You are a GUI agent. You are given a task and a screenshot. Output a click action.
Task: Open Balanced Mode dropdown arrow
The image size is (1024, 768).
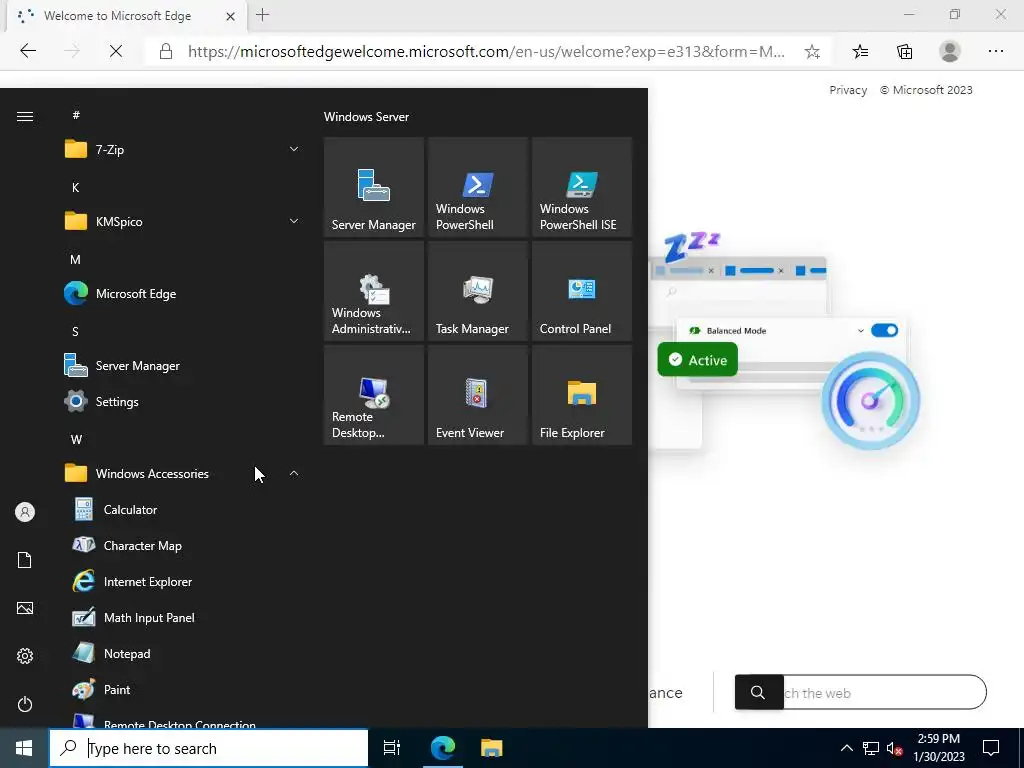click(x=861, y=330)
